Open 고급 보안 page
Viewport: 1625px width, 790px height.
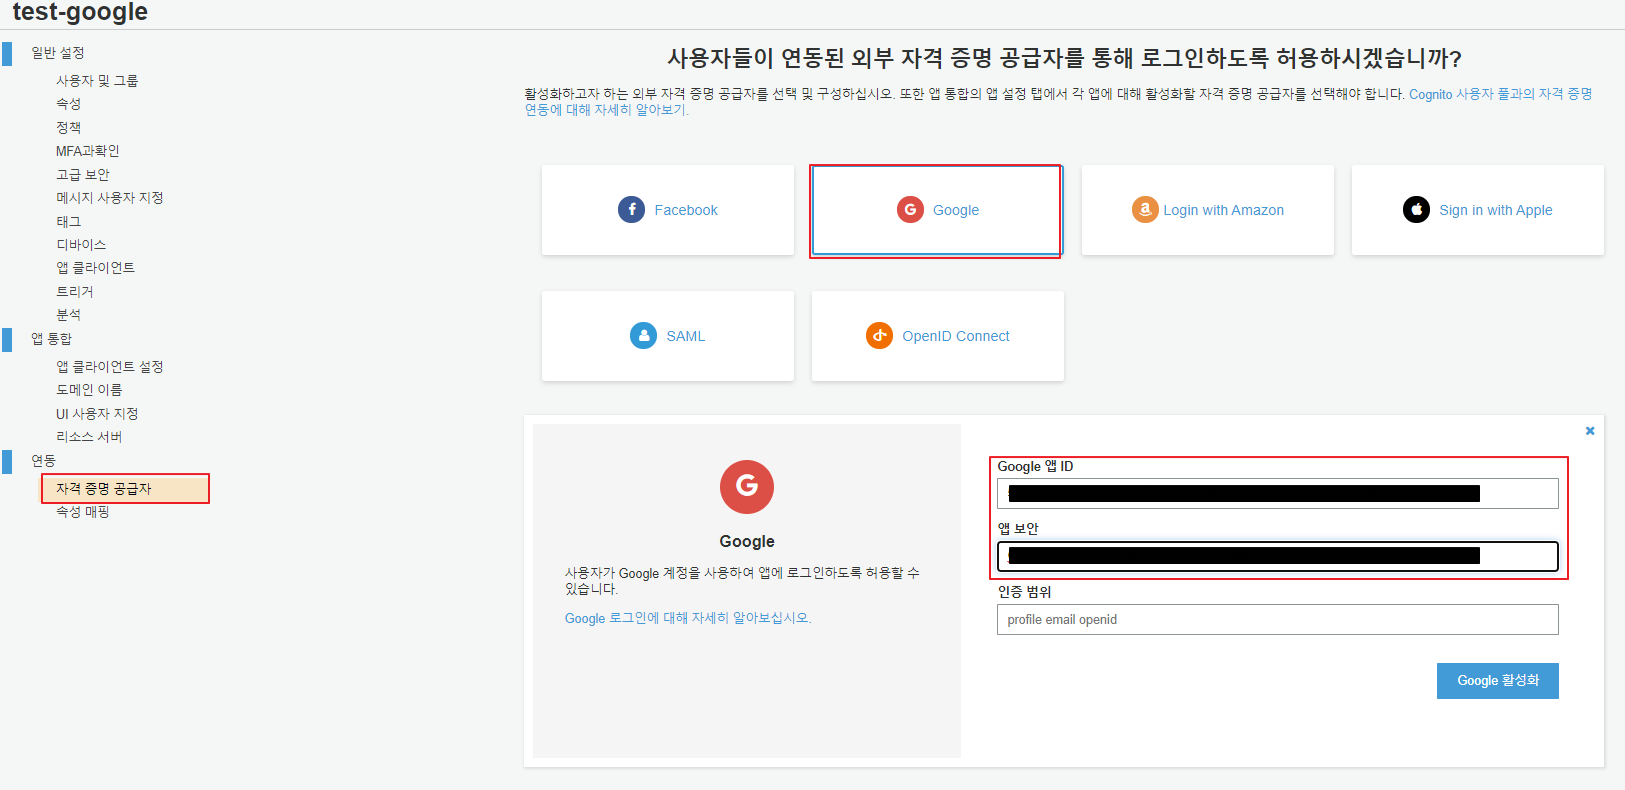click(x=83, y=175)
